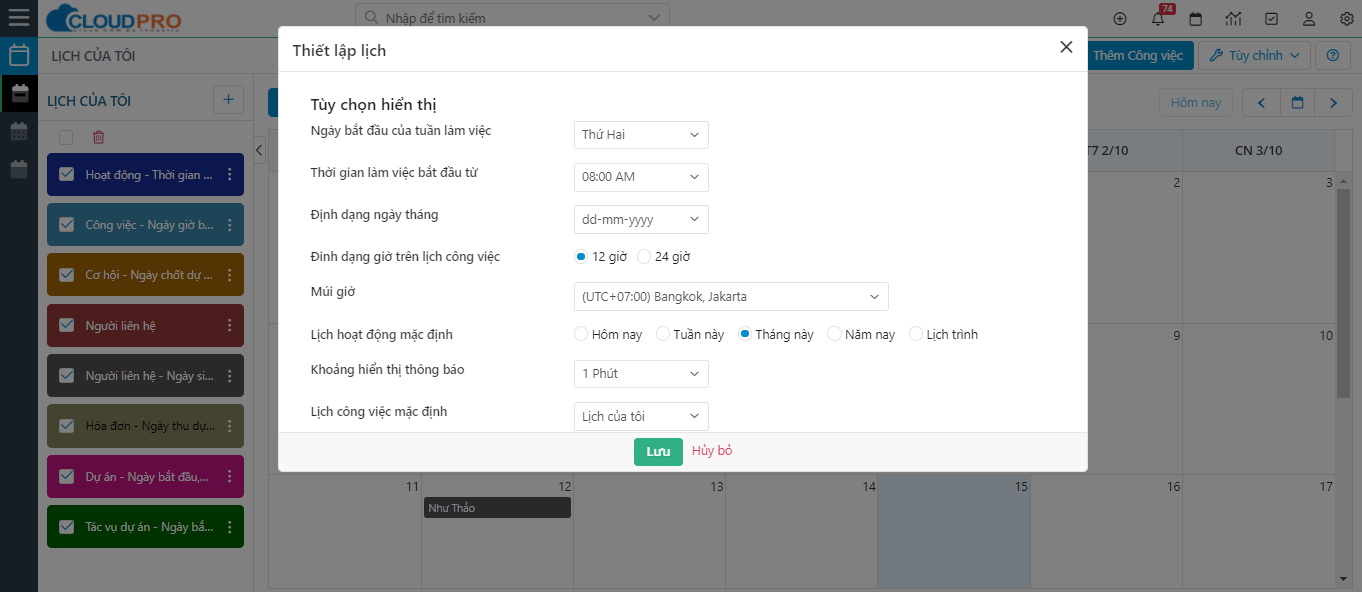Click the red trash delete icon
1362x592 pixels.
click(98, 137)
